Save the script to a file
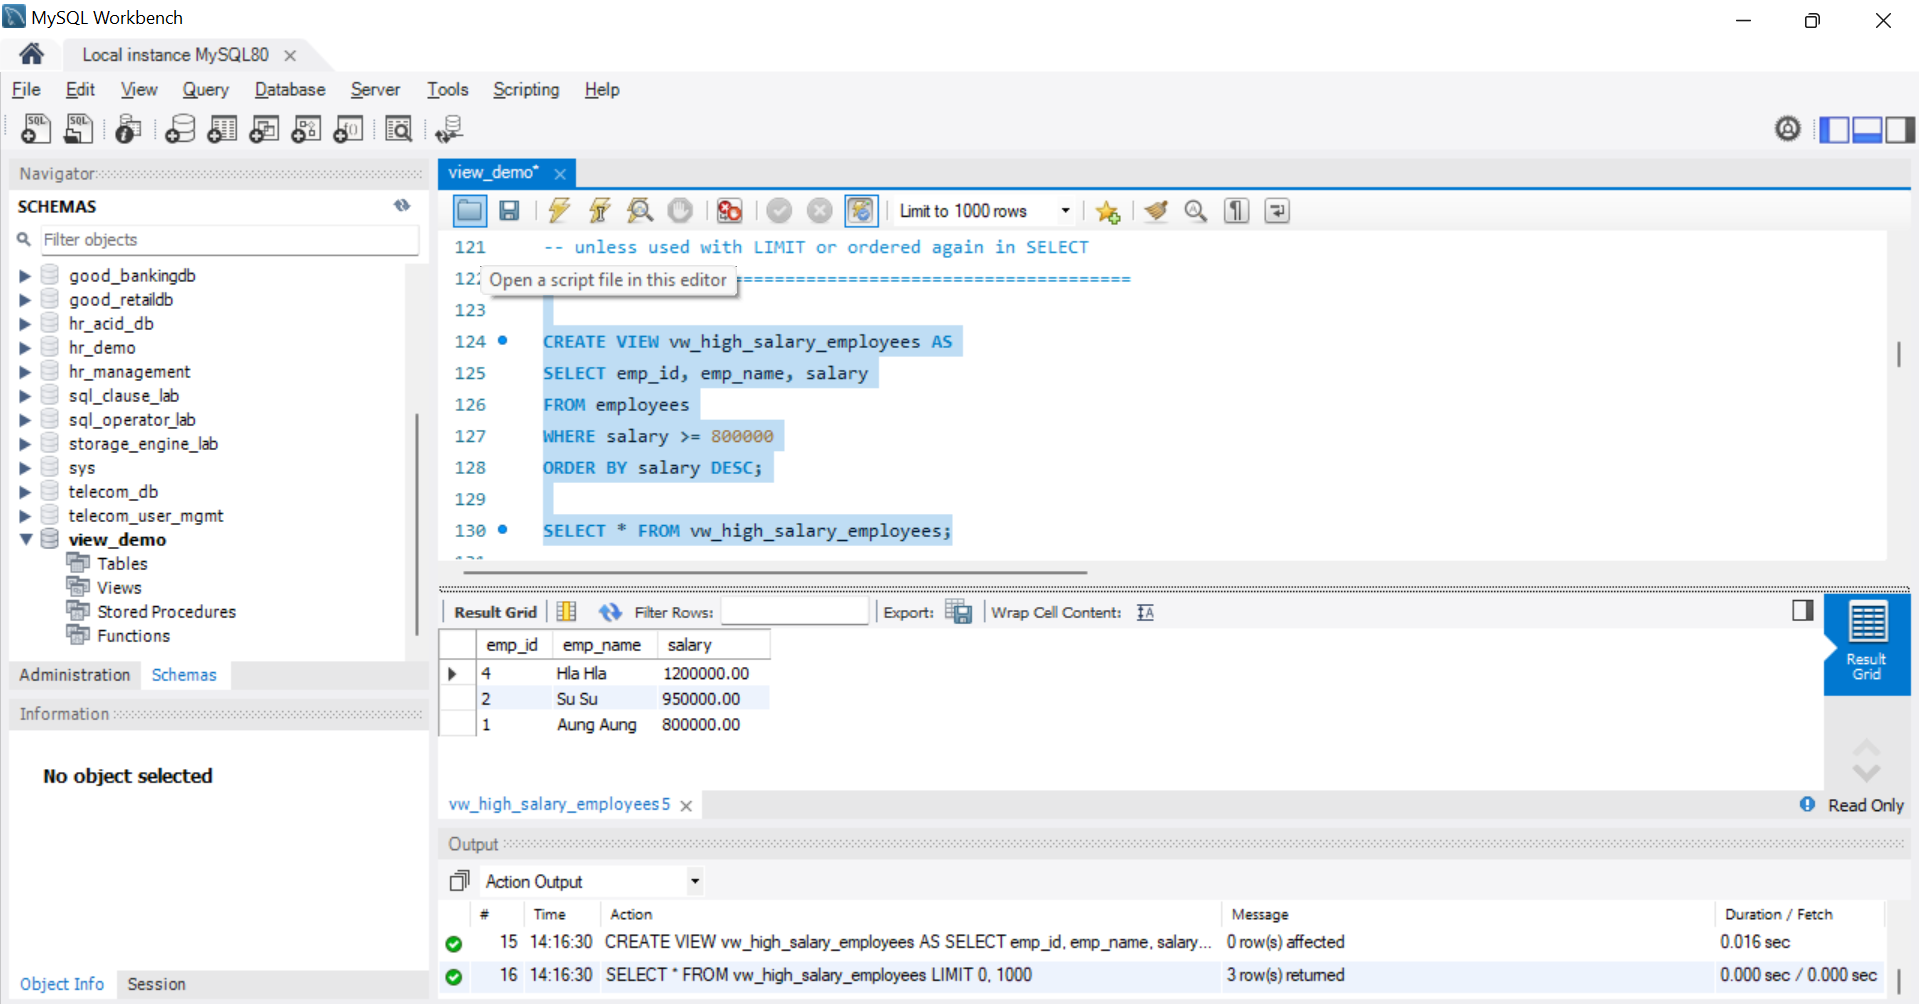1919x1004 pixels. (x=509, y=210)
